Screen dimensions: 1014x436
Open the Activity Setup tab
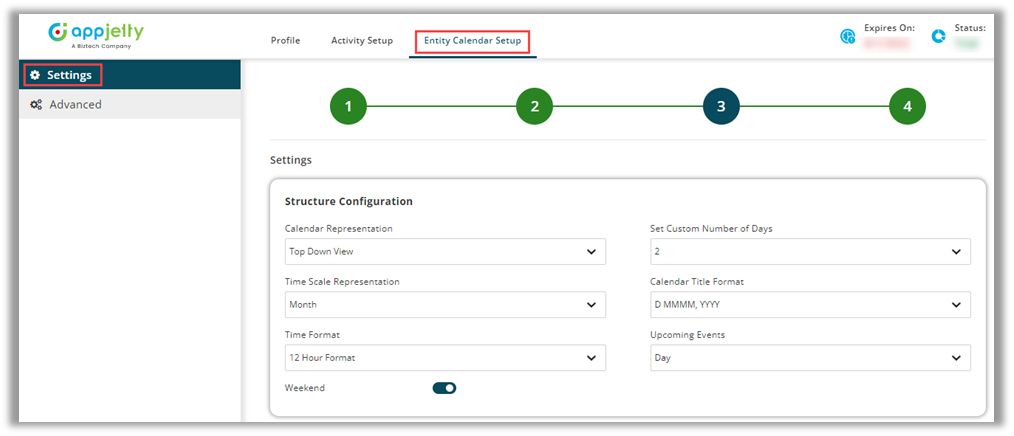362,41
